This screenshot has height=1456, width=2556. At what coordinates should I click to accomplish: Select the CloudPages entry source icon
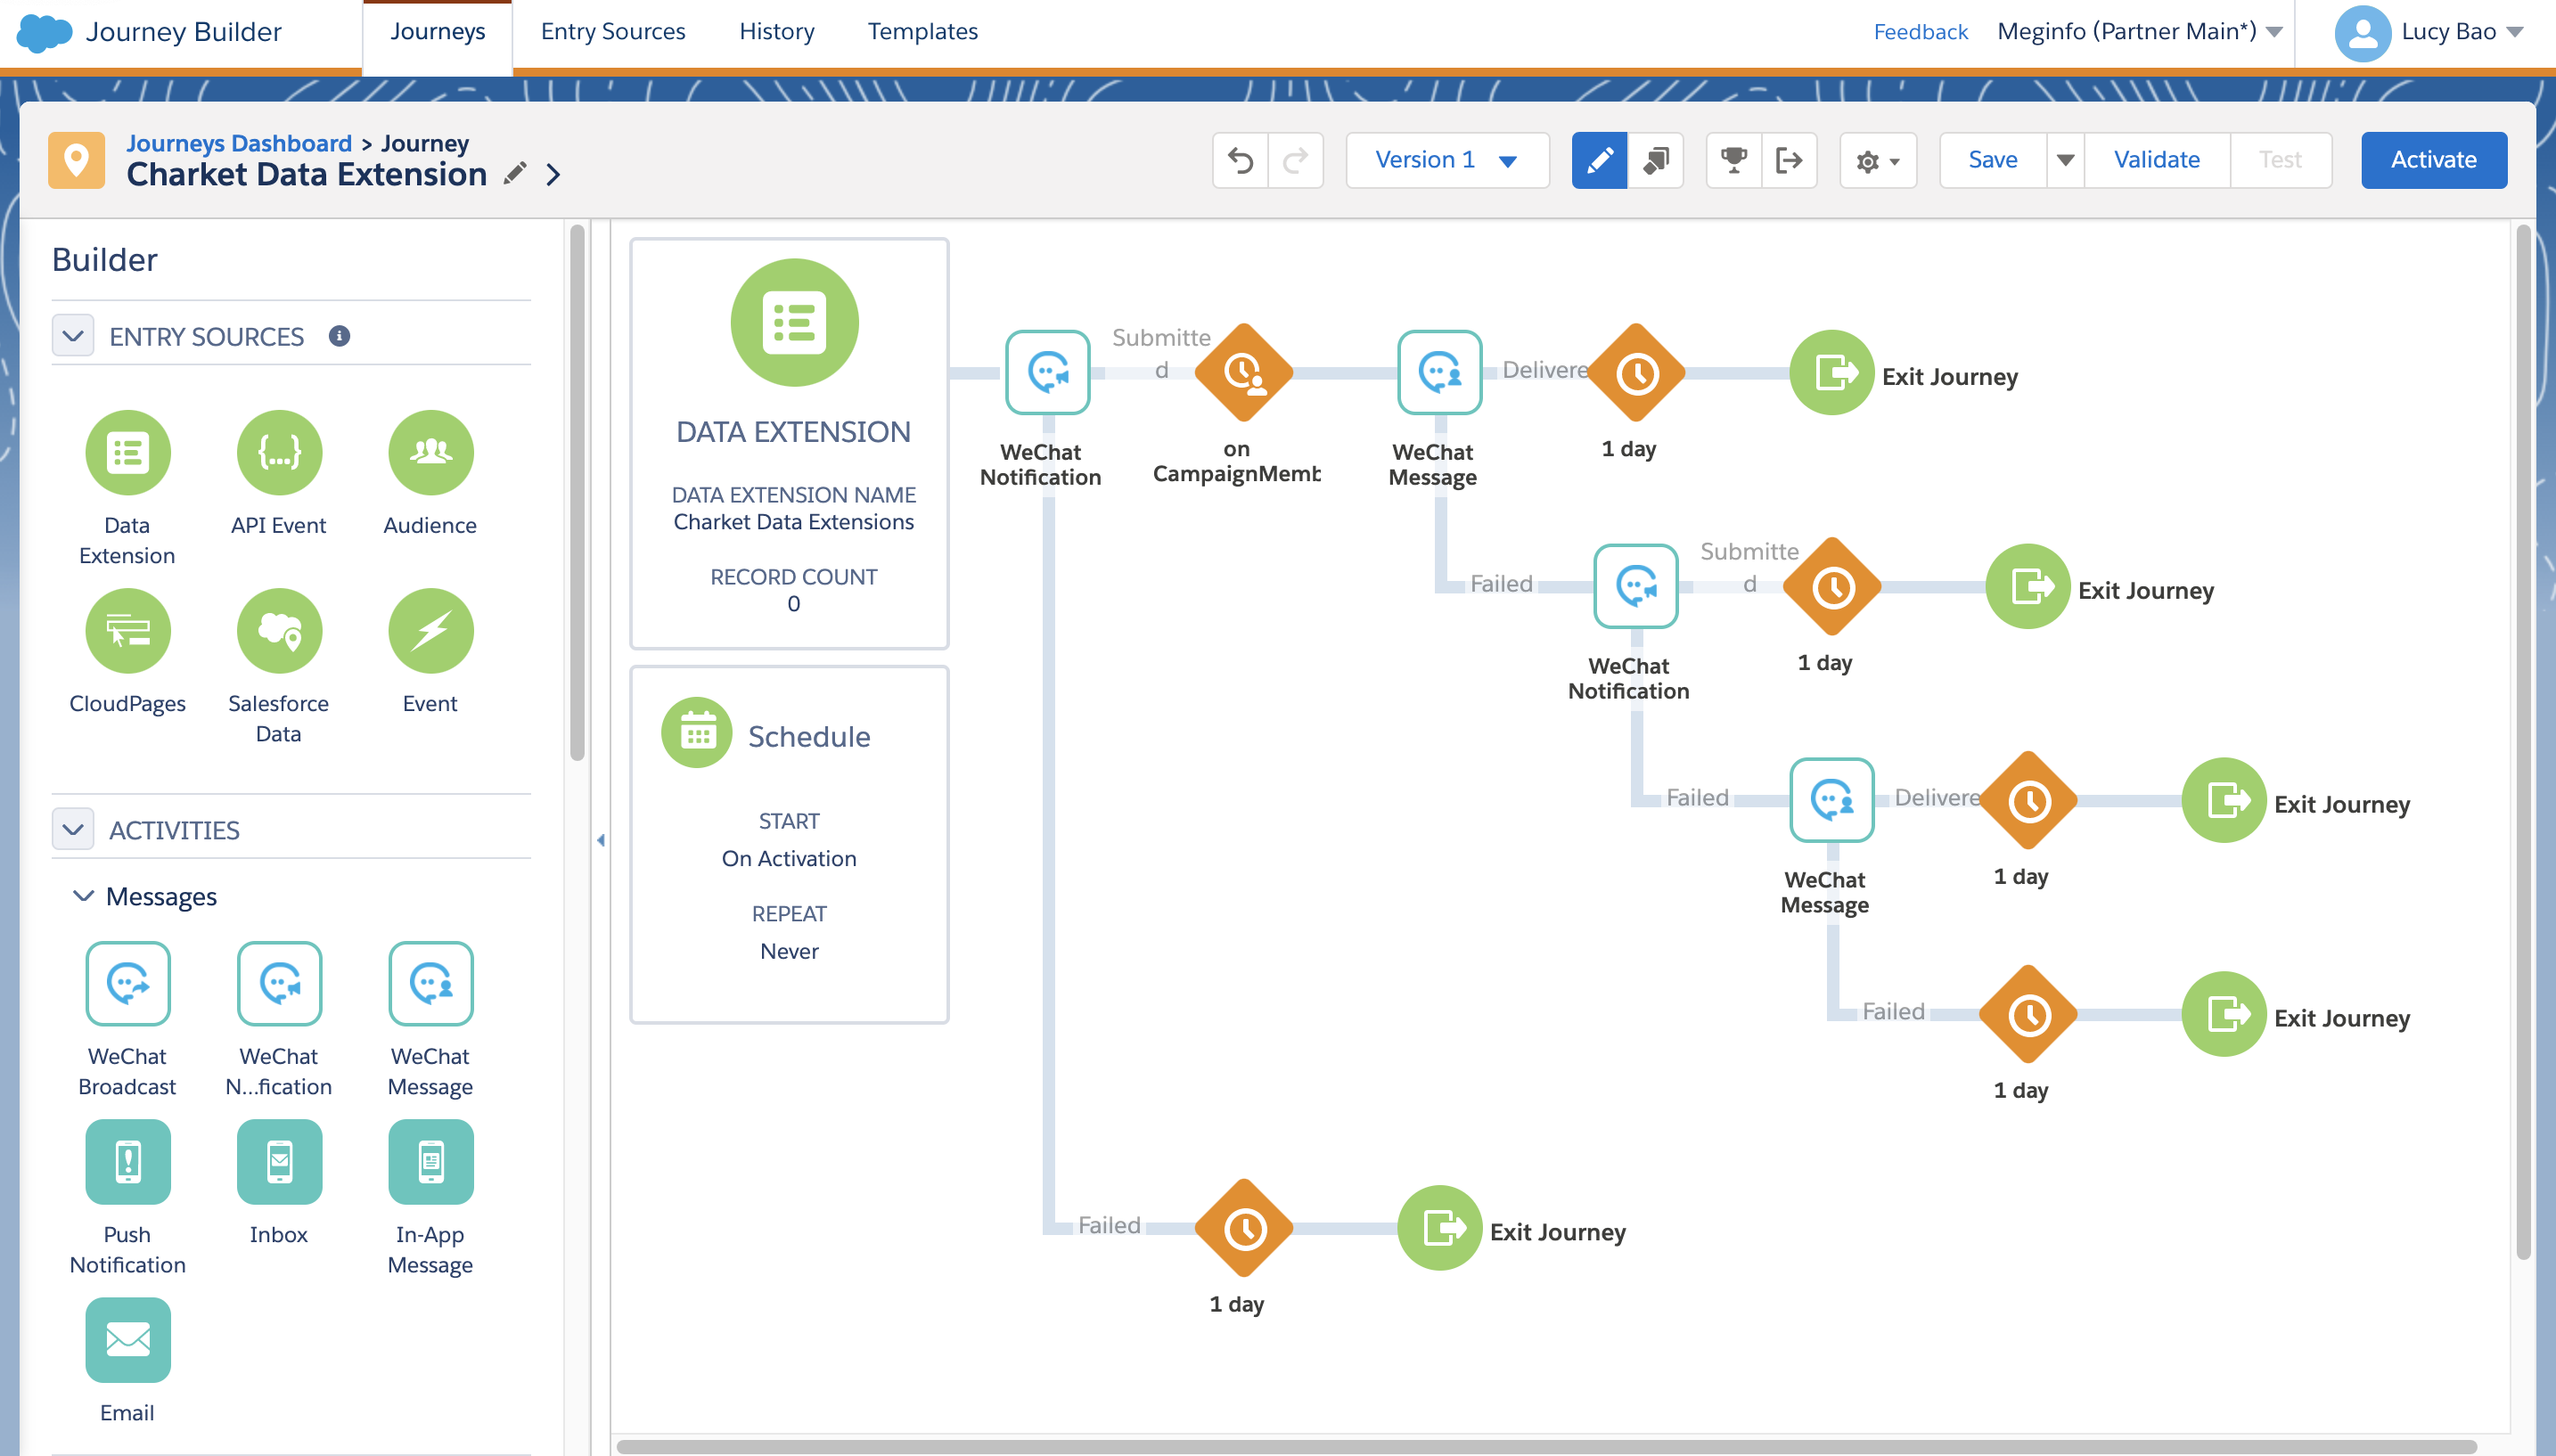coord(127,630)
